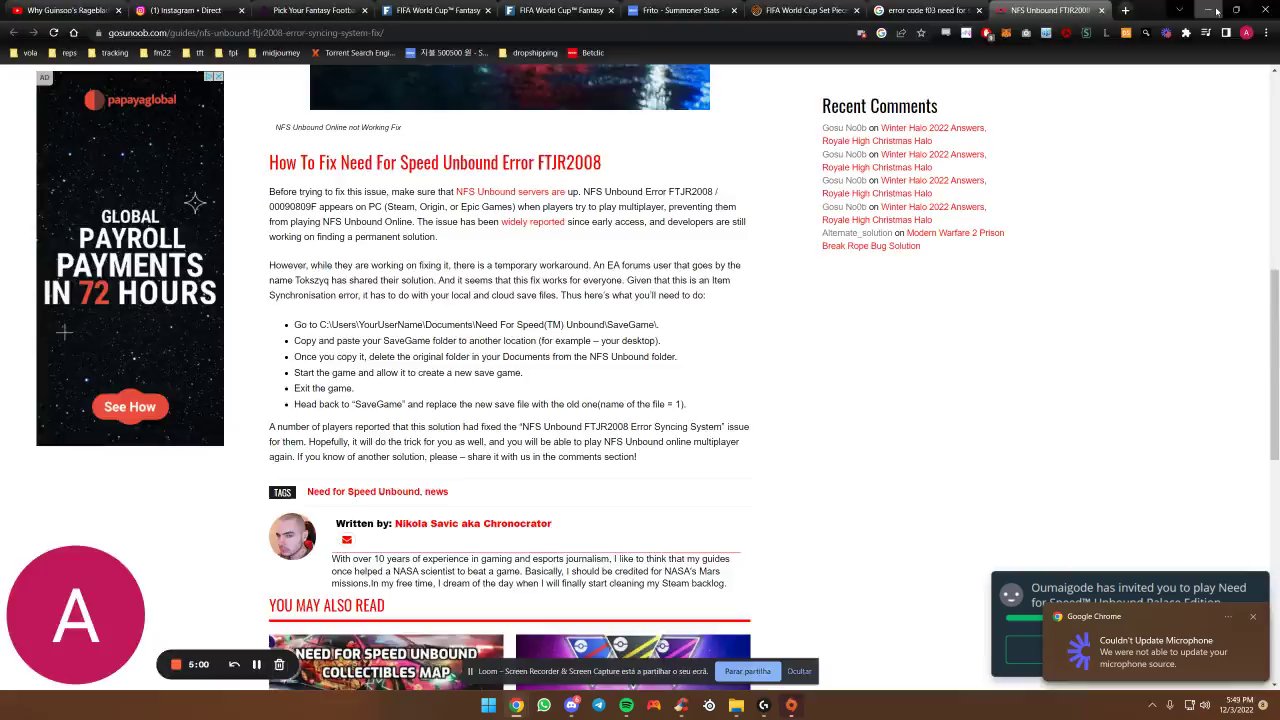Image resolution: width=1280 pixels, height=720 pixels.
Task: Go back with the browser back arrow
Action: (14, 32)
